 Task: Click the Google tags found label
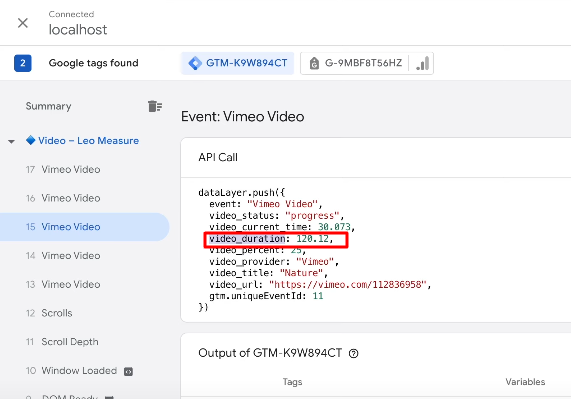[x=94, y=63]
